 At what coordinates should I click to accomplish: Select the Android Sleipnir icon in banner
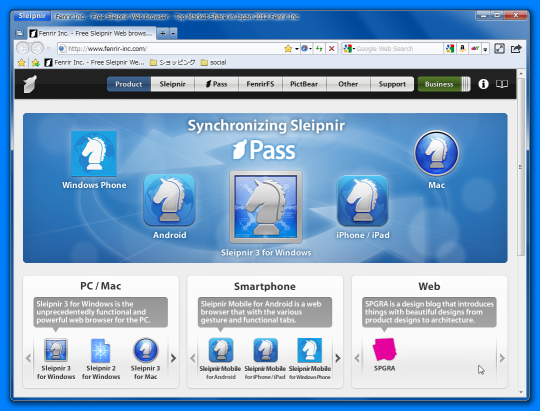point(169,200)
